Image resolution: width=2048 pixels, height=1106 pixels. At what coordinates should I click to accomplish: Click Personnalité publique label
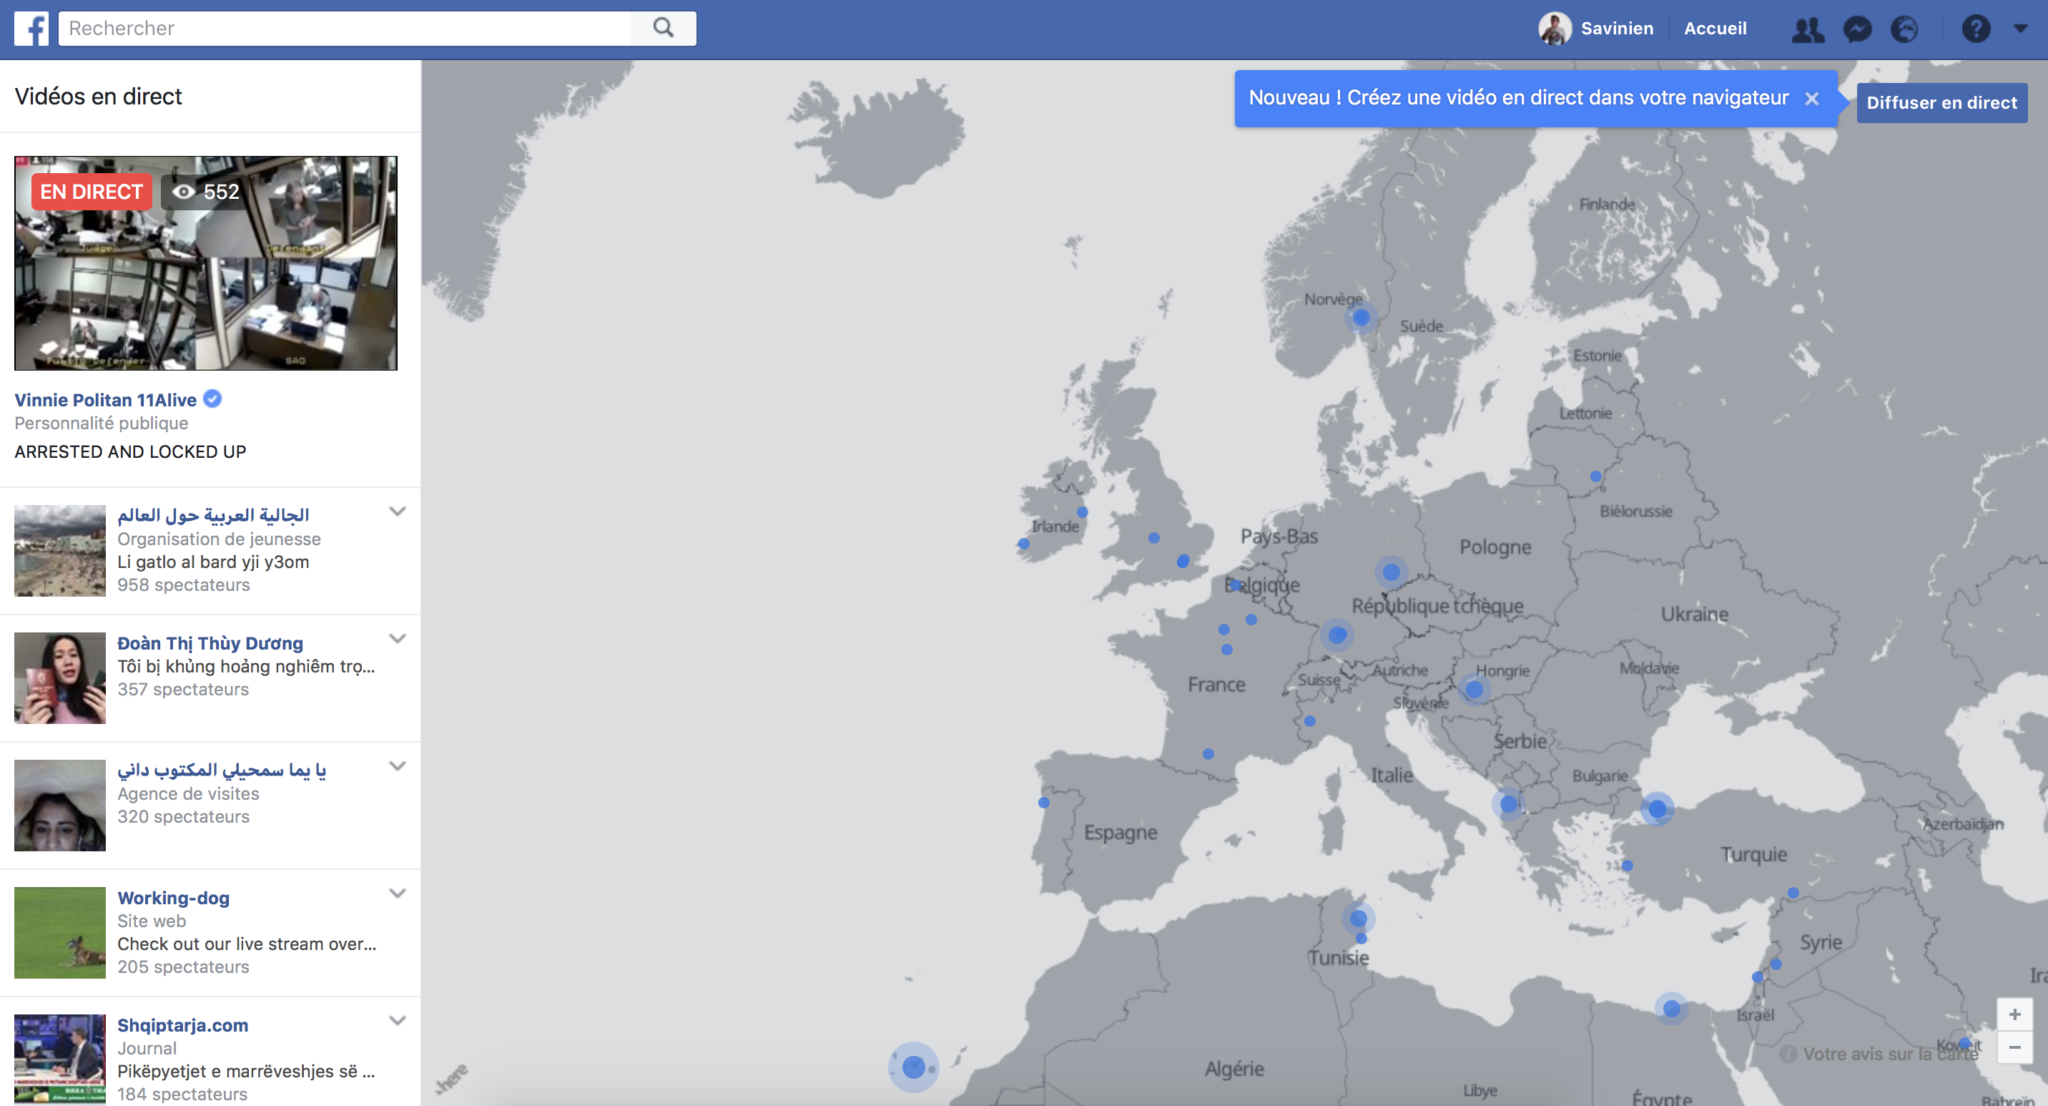(x=101, y=423)
